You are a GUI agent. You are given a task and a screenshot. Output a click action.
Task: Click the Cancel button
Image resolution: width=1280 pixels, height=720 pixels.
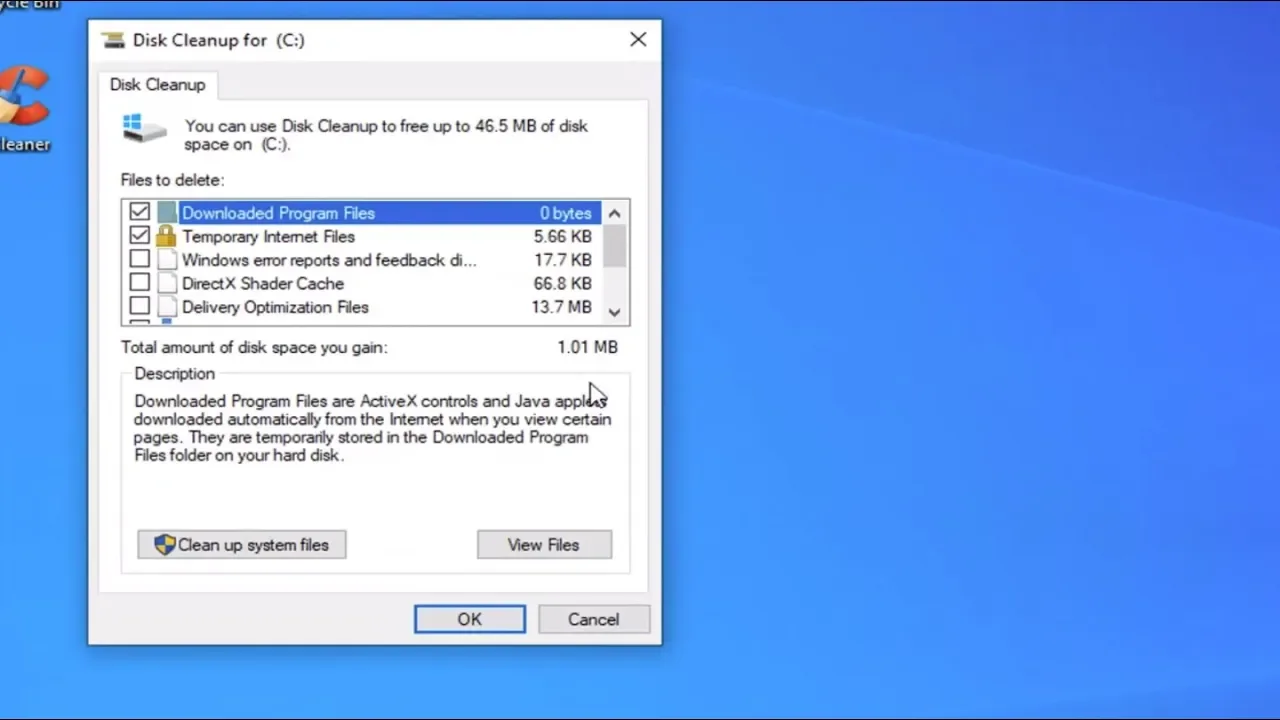coord(594,619)
